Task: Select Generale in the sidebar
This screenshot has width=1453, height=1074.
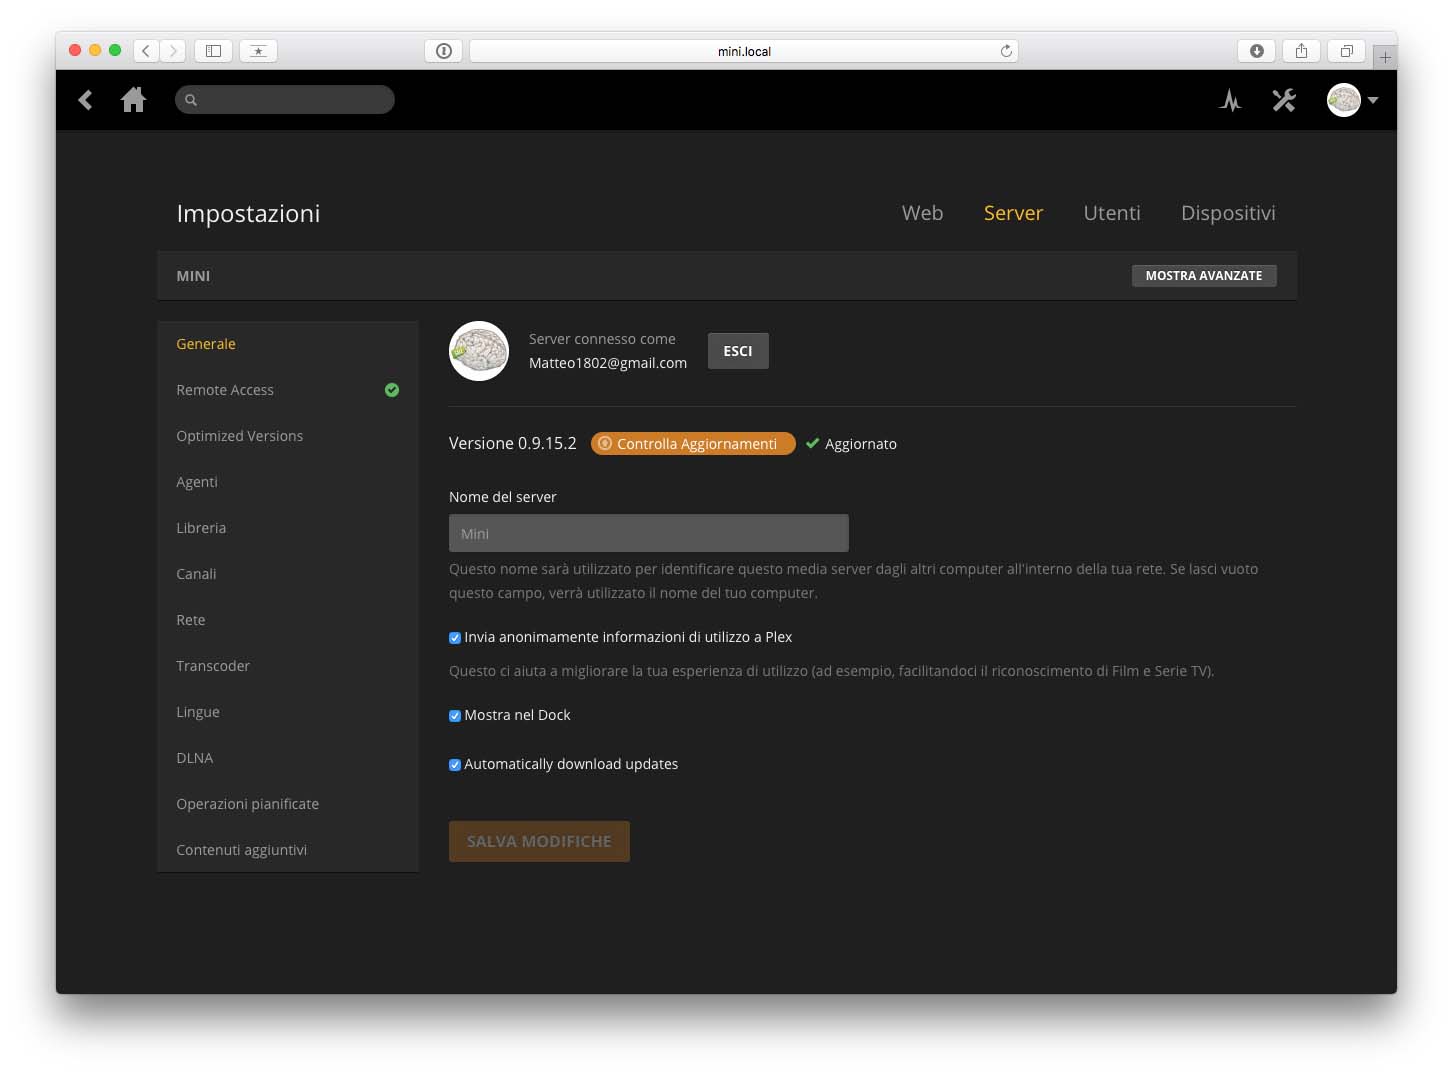Action: (x=288, y=344)
